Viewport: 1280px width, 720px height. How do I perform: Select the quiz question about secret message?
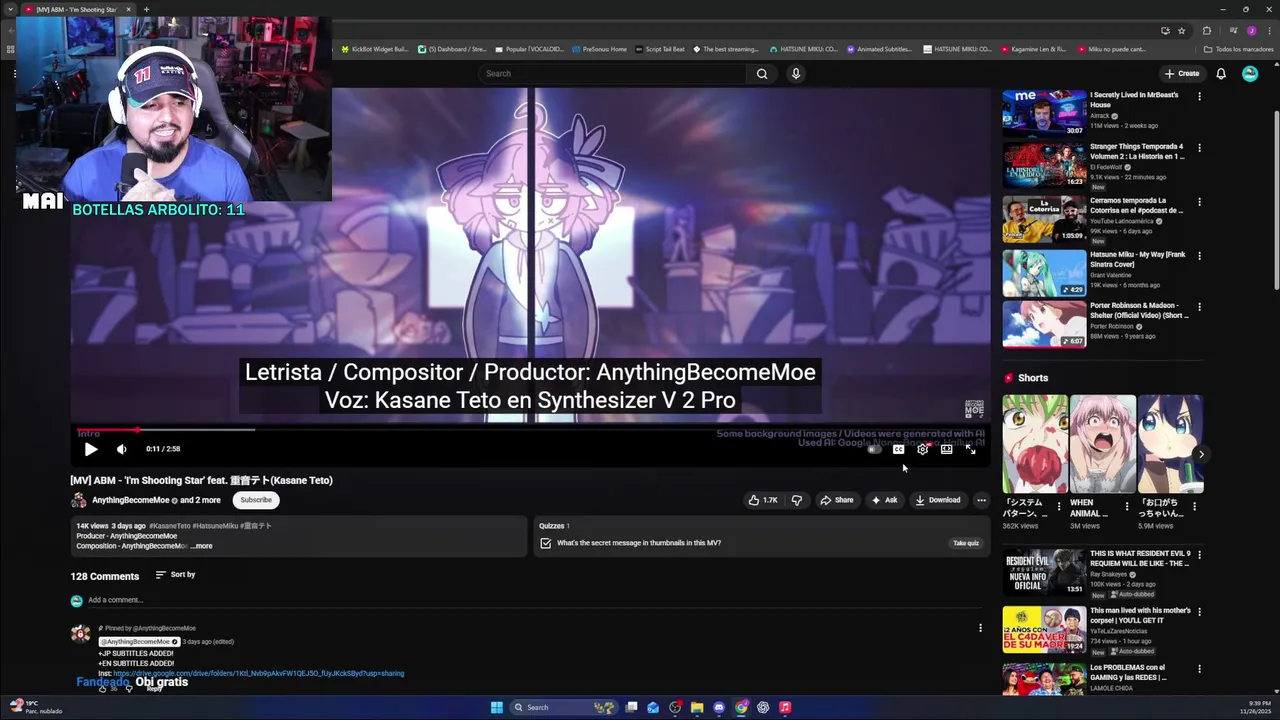click(x=638, y=543)
